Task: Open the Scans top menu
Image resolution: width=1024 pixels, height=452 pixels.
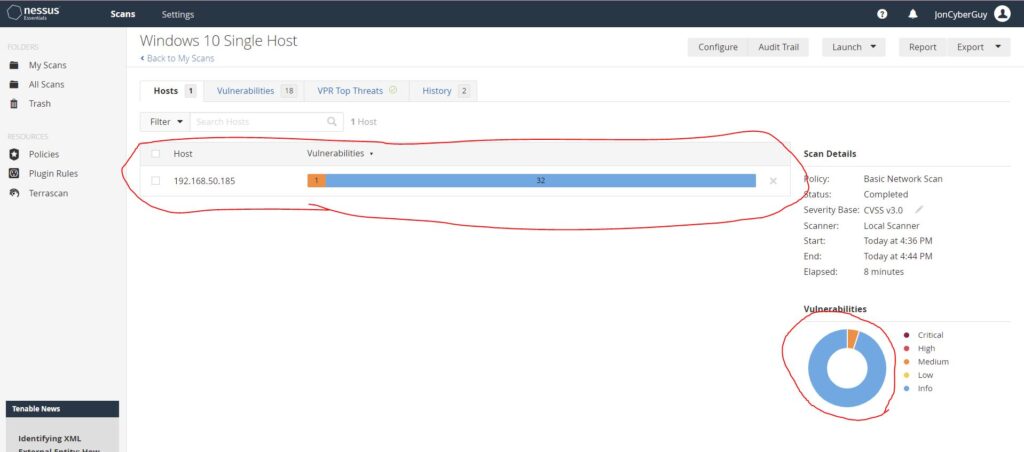Action: point(123,14)
